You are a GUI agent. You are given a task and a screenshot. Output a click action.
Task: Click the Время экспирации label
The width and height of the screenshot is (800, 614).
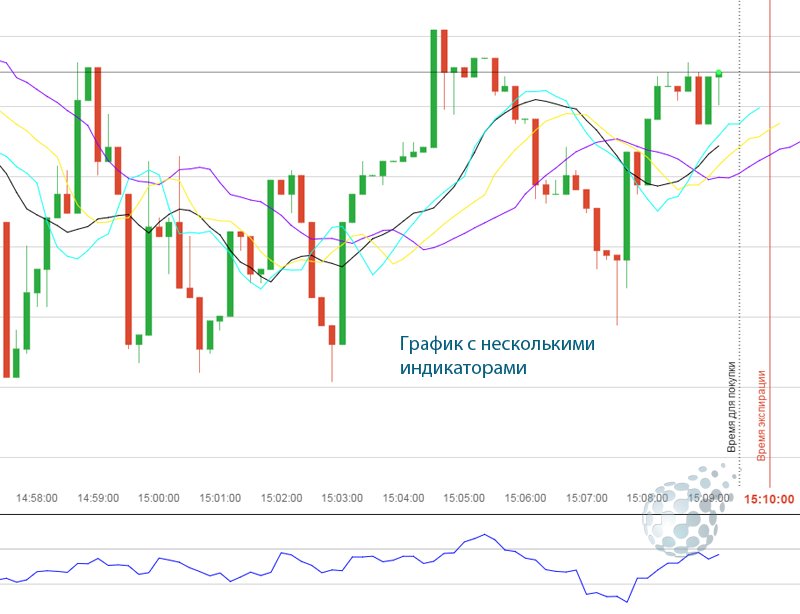click(763, 410)
